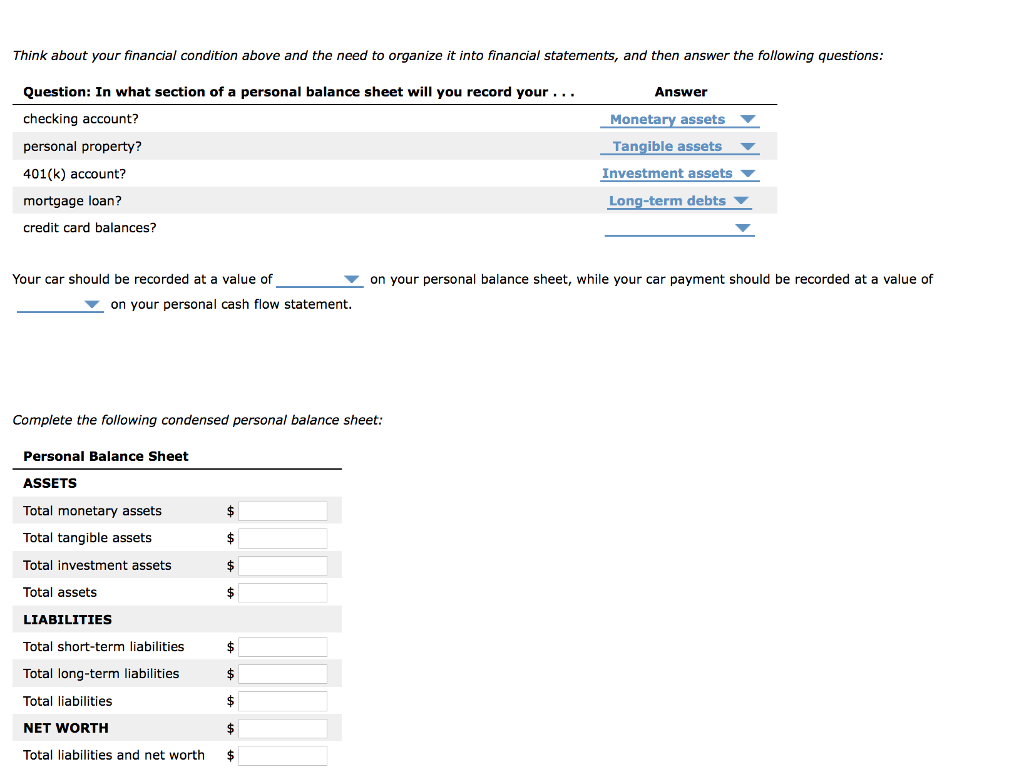
Task: Click the ASSETS section heading
Action: coord(50,483)
